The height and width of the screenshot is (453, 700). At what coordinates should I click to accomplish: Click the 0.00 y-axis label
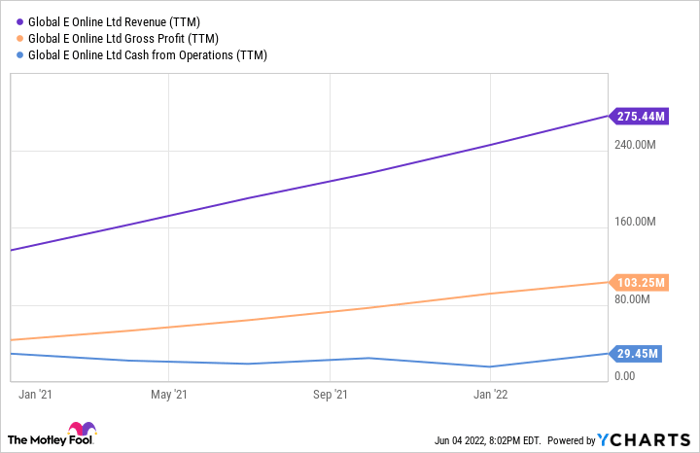click(x=625, y=376)
